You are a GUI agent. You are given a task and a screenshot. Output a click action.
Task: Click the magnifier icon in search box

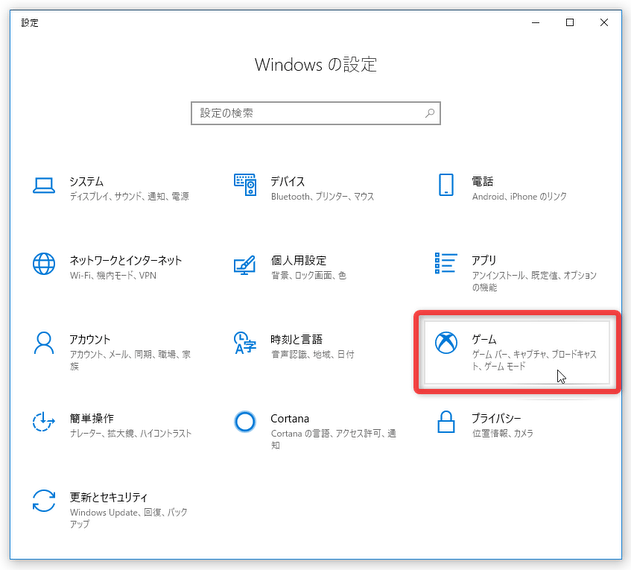pyautogui.click(x=430, y=113)
